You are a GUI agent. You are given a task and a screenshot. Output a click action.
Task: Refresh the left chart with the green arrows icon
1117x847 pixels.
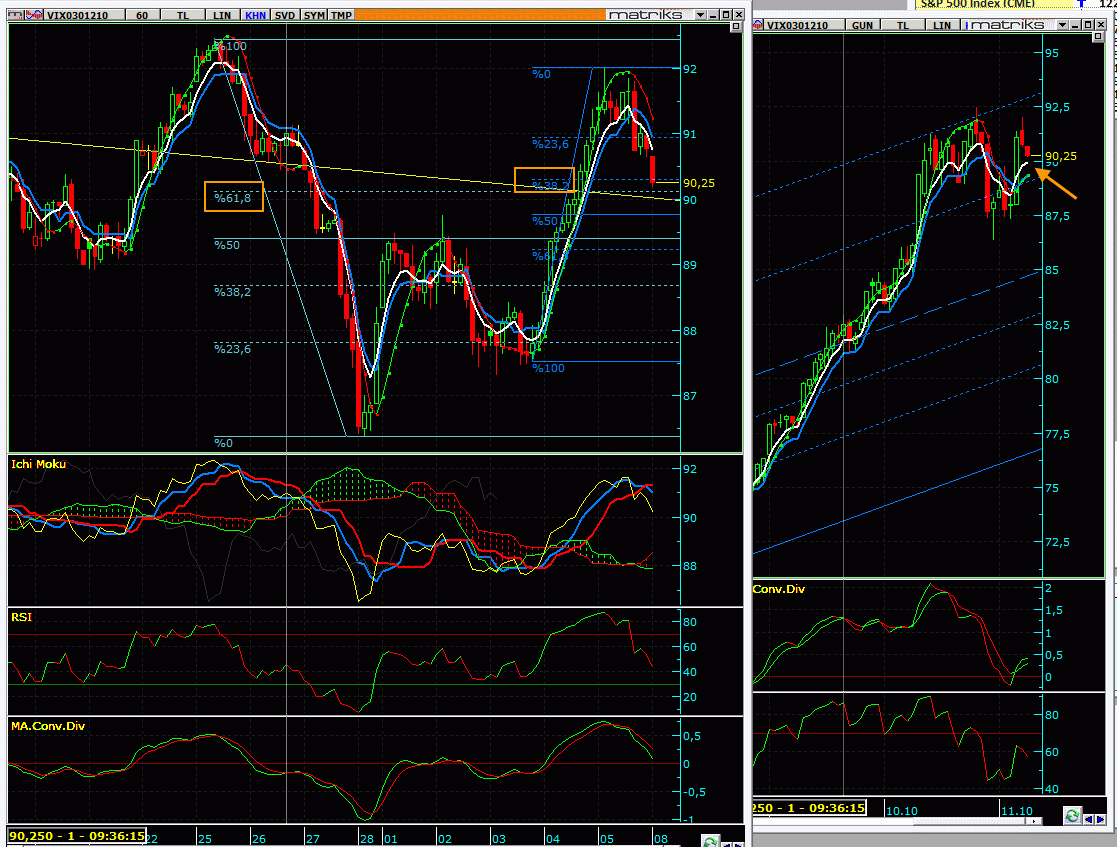pyautogui.click(x=710, y=841)
